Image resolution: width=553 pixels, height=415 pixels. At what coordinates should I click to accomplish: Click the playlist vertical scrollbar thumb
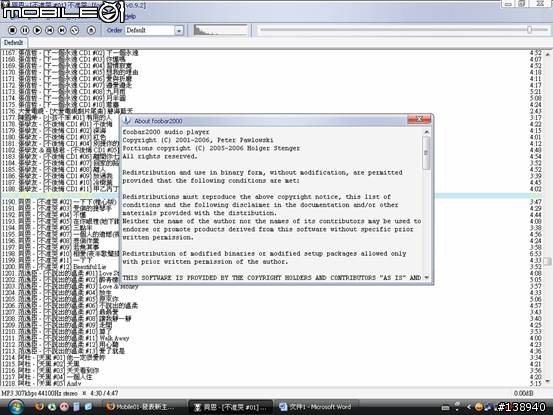pos(547,261)
